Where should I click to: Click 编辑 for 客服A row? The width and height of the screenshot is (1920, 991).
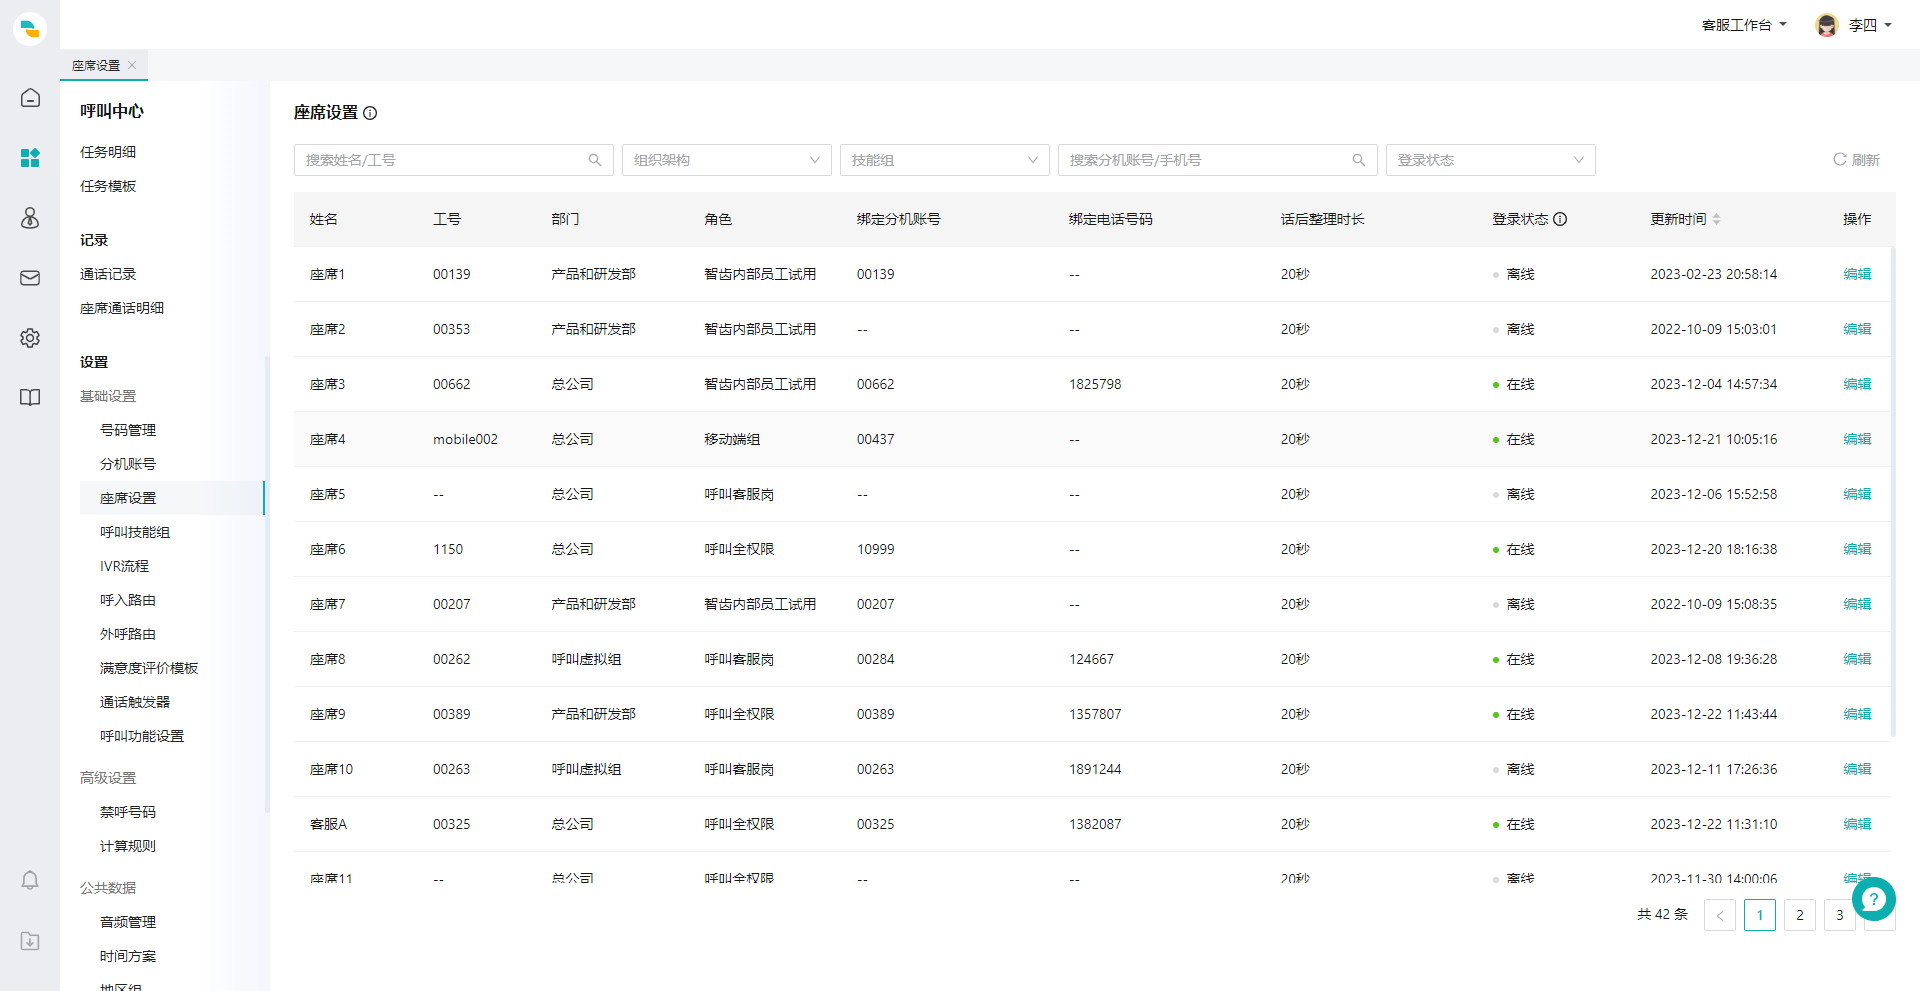pyautogui.click(x=1857, y=824)
